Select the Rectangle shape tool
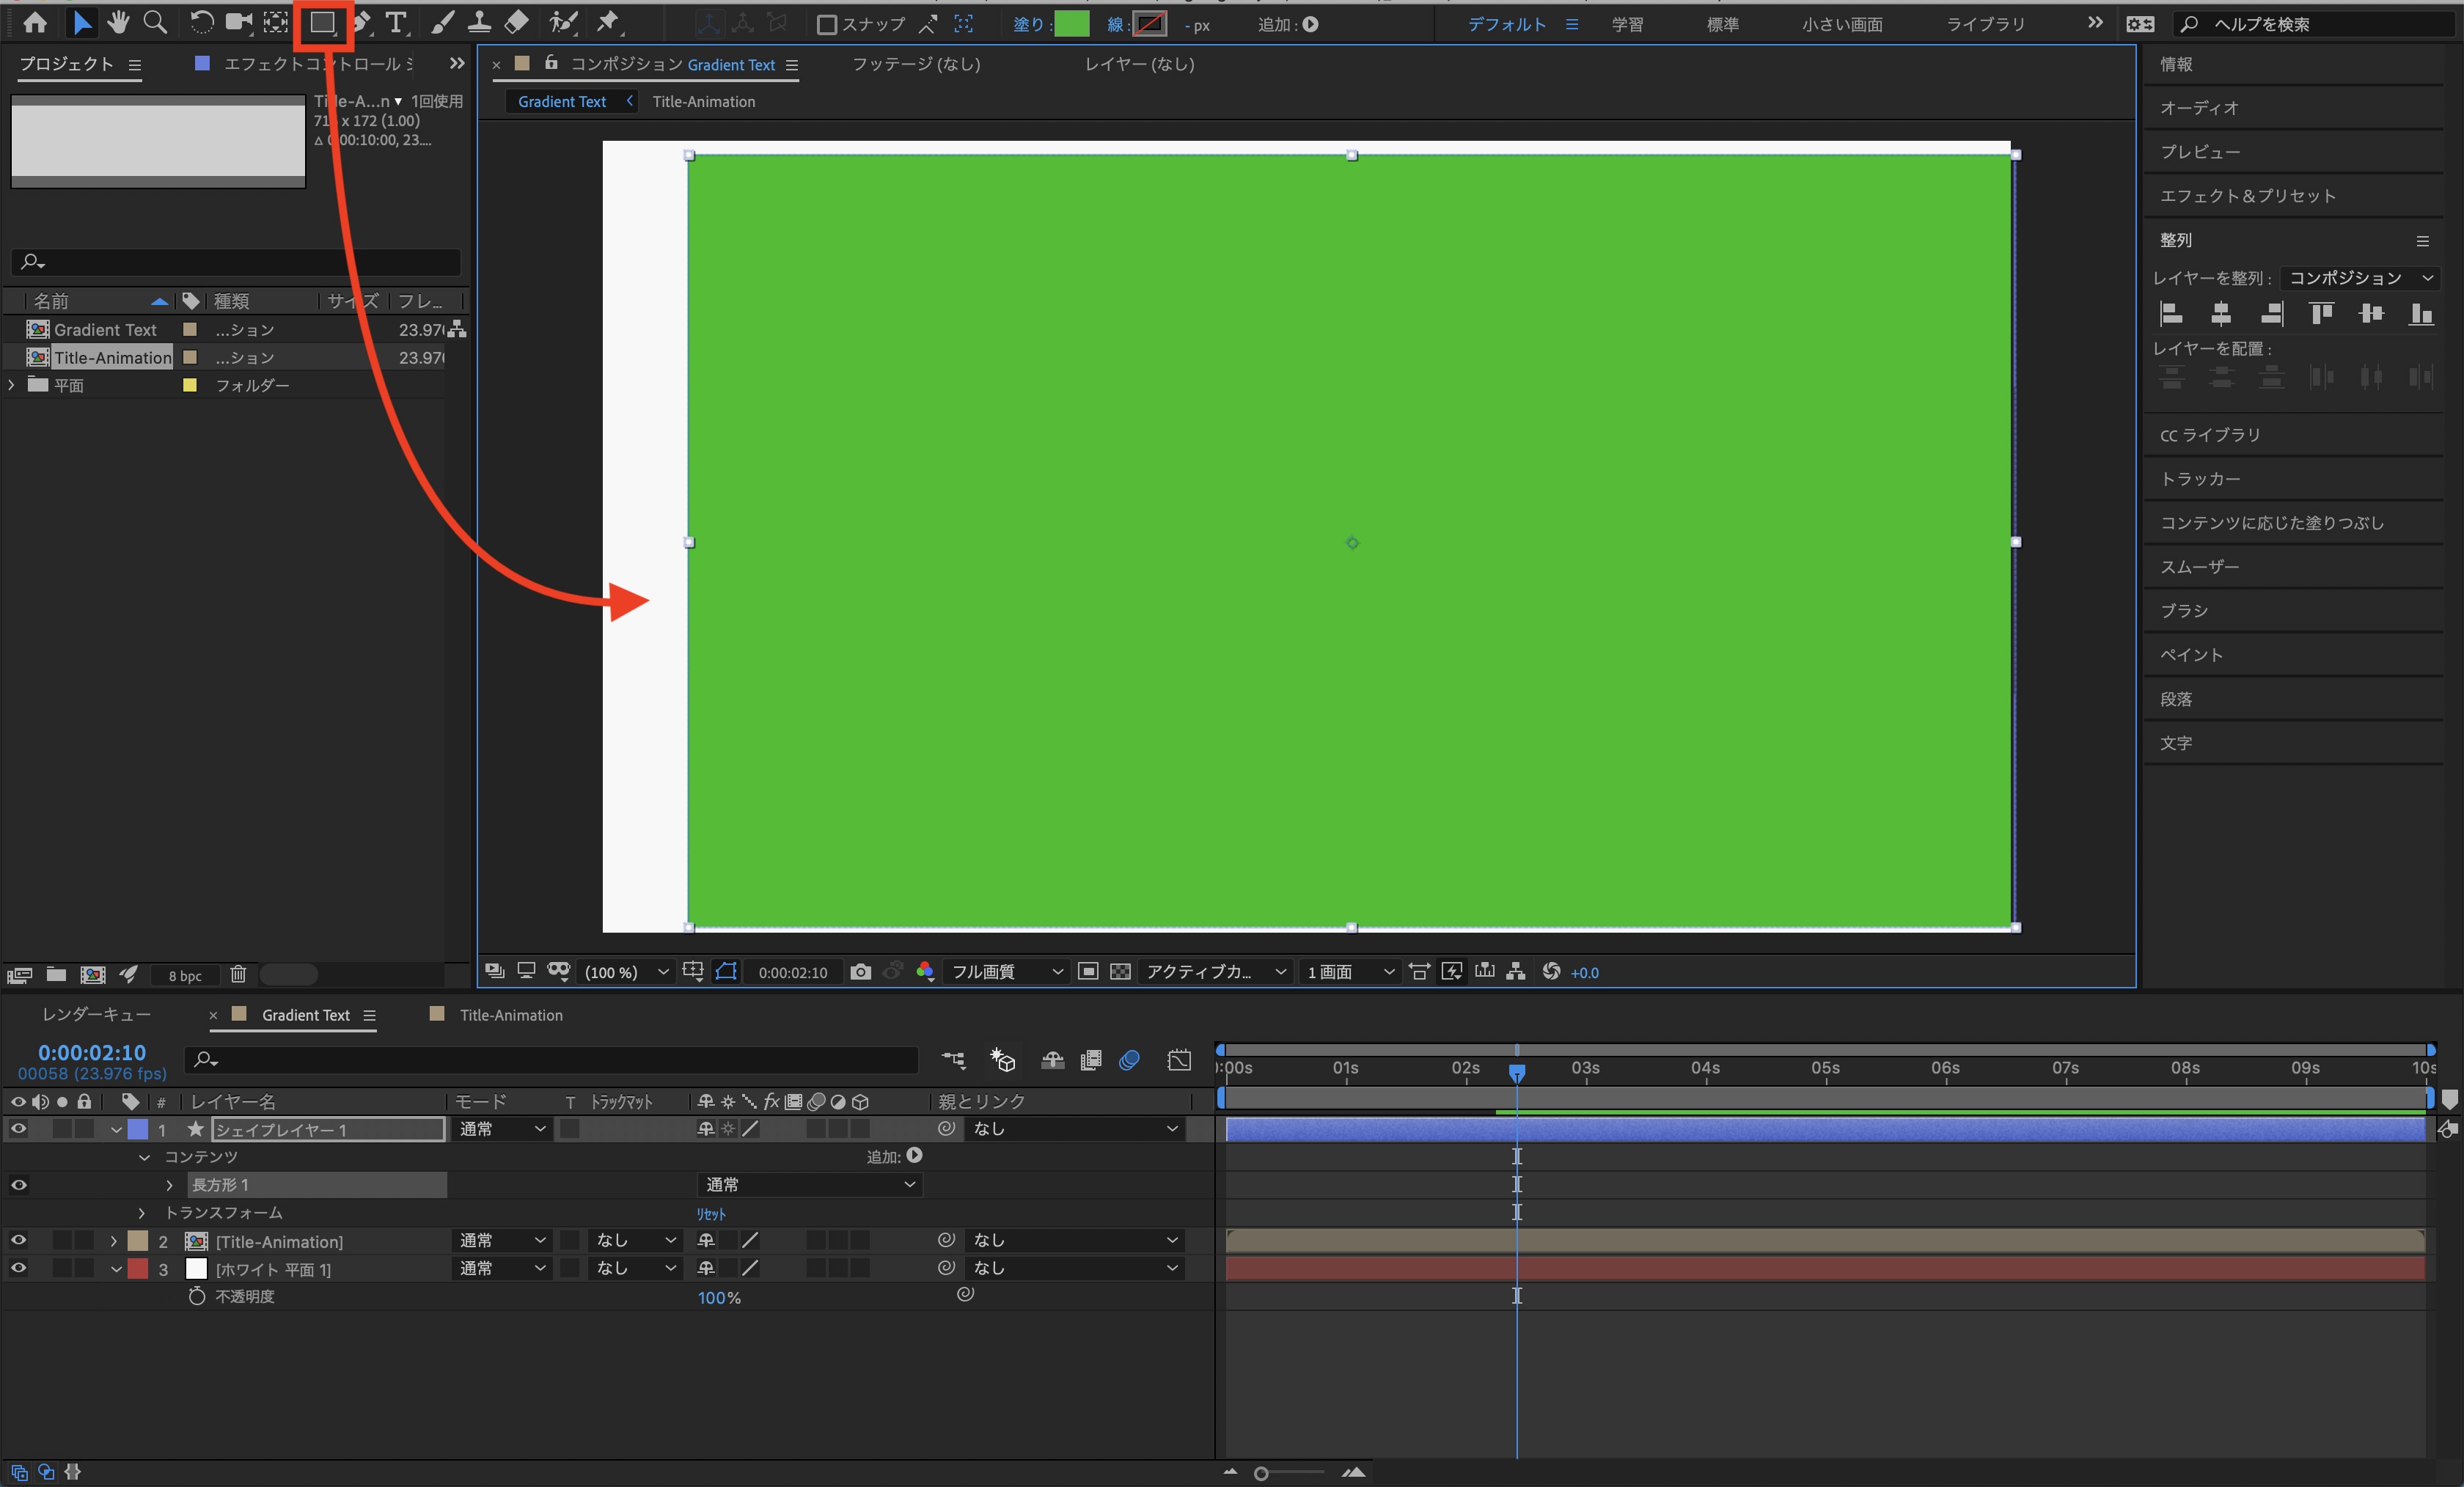The image size is (2464, 1487). 321,23
